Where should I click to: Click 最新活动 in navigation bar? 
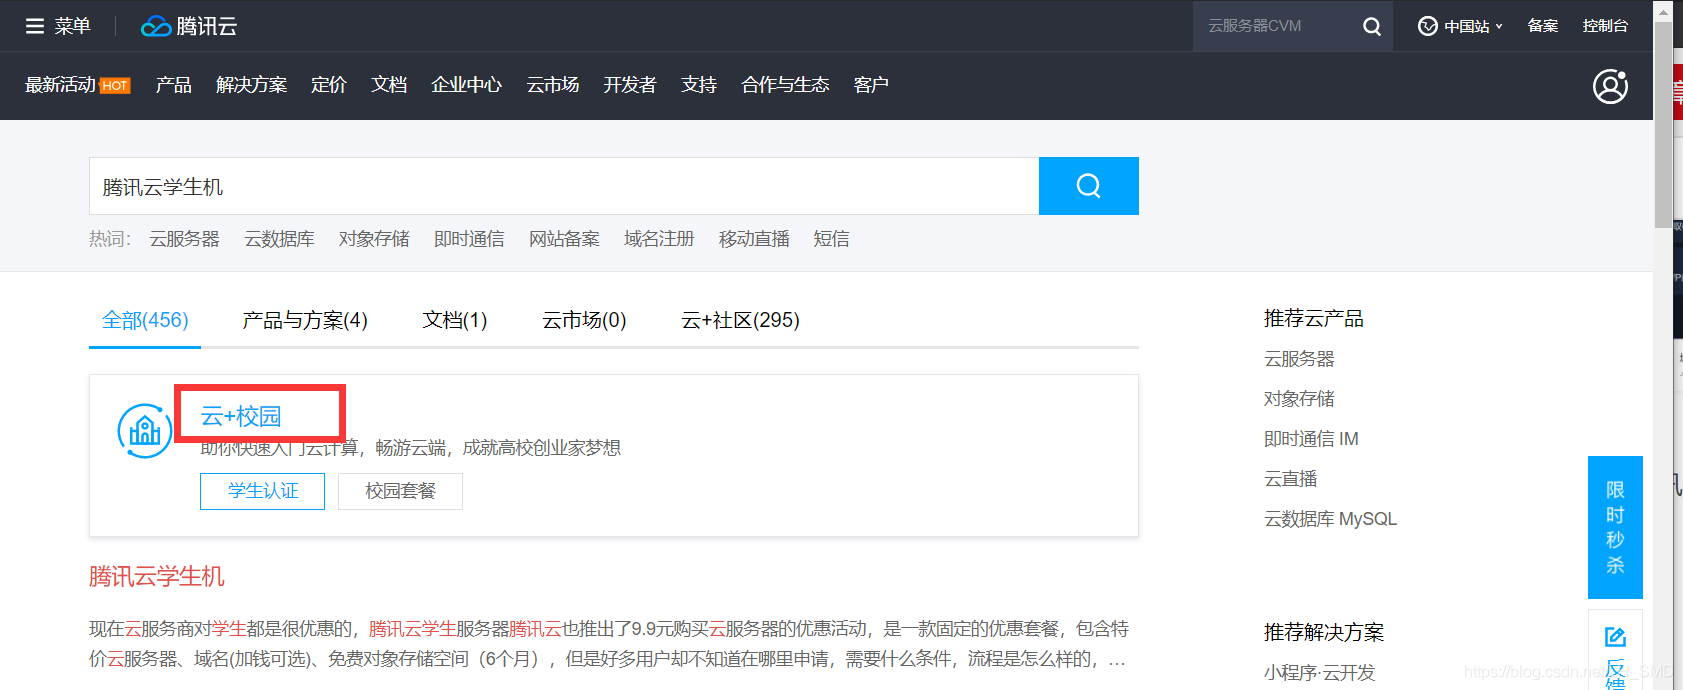[x=60, y=85]
